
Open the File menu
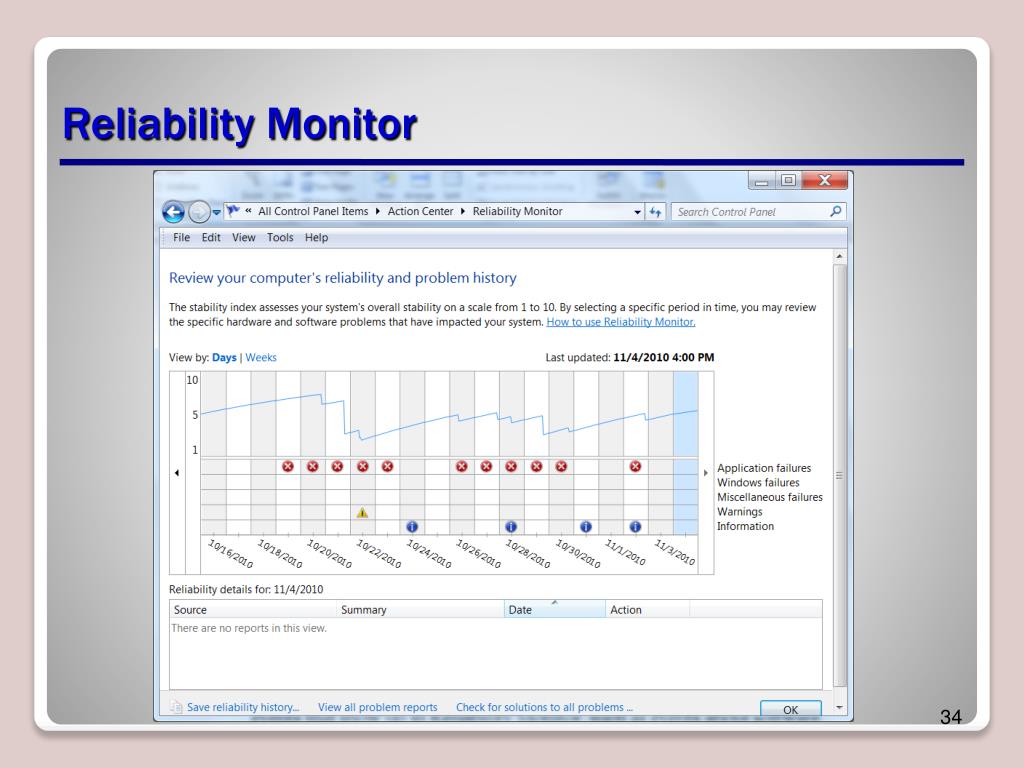click(x=181, y=238)
